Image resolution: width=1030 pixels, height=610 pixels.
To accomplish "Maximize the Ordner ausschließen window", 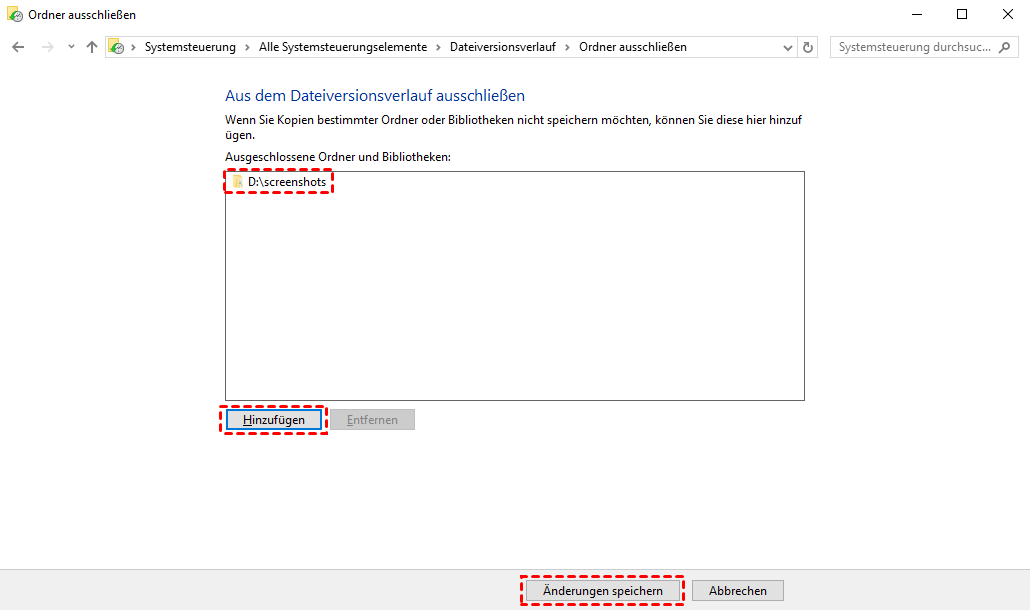I will 961,15.
